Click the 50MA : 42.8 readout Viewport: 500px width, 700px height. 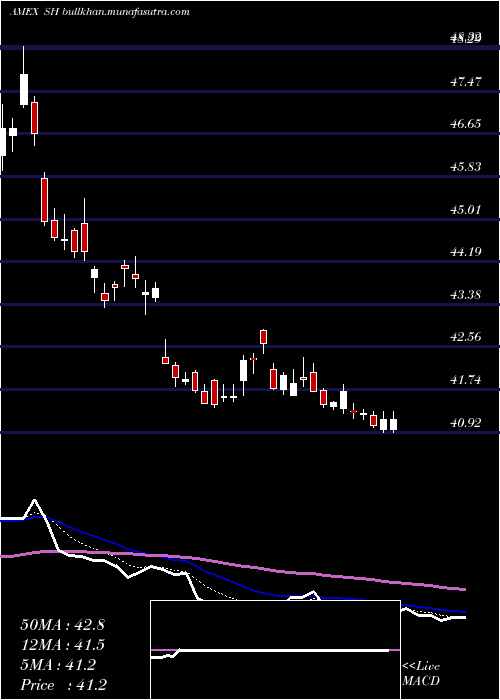[62, 625]
